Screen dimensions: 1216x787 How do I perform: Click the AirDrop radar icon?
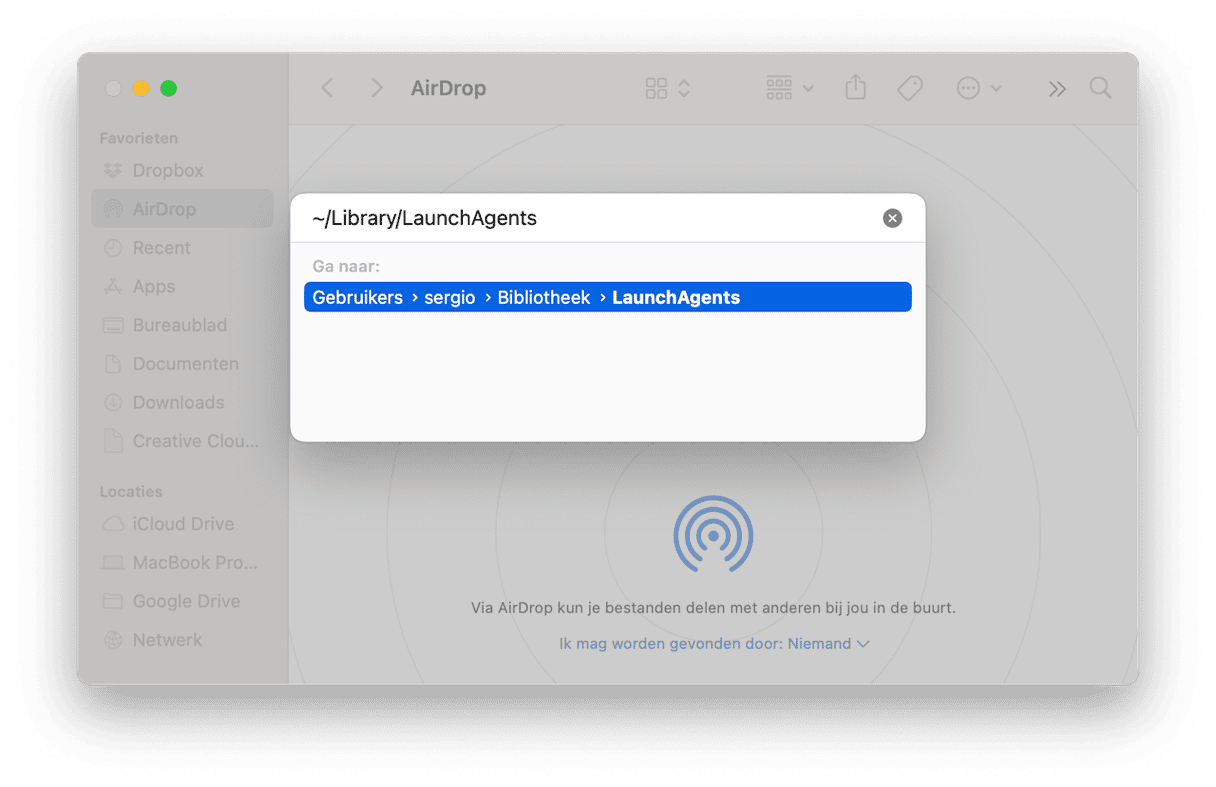(712, 535)
